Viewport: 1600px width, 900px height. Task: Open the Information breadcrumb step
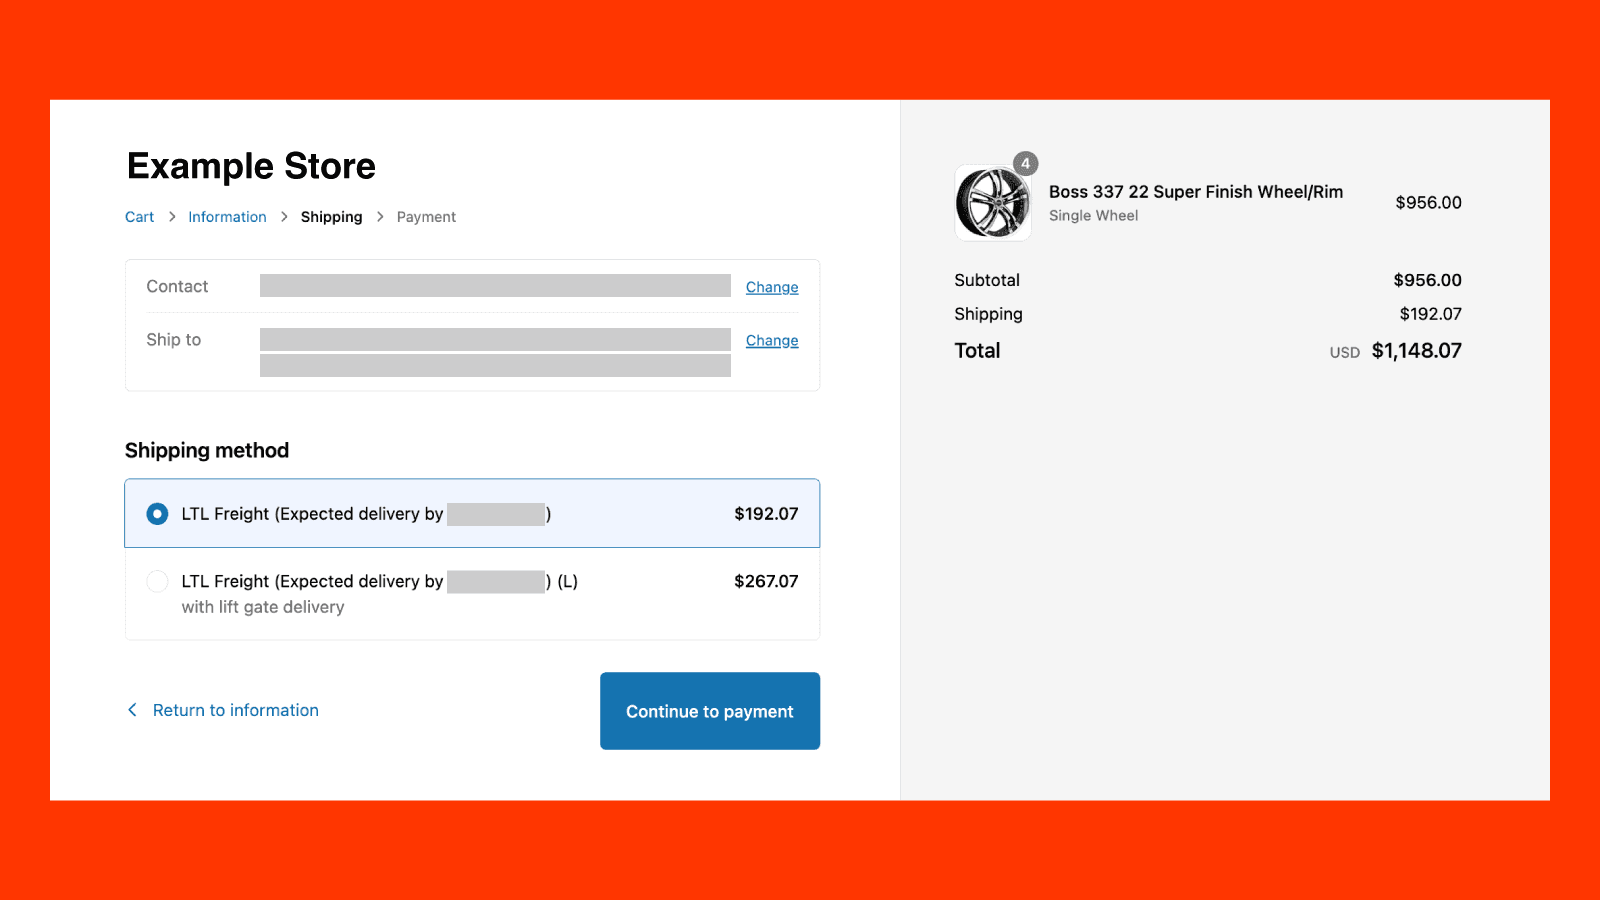coord(227,217)
